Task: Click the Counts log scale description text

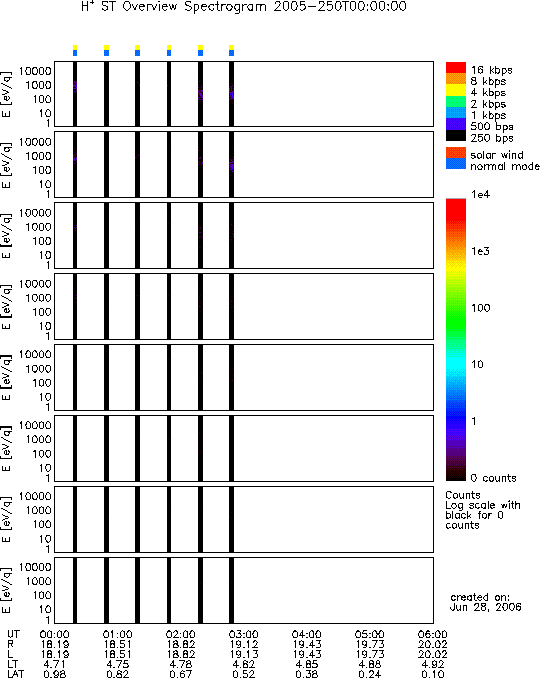Action: tap(482, 510)
